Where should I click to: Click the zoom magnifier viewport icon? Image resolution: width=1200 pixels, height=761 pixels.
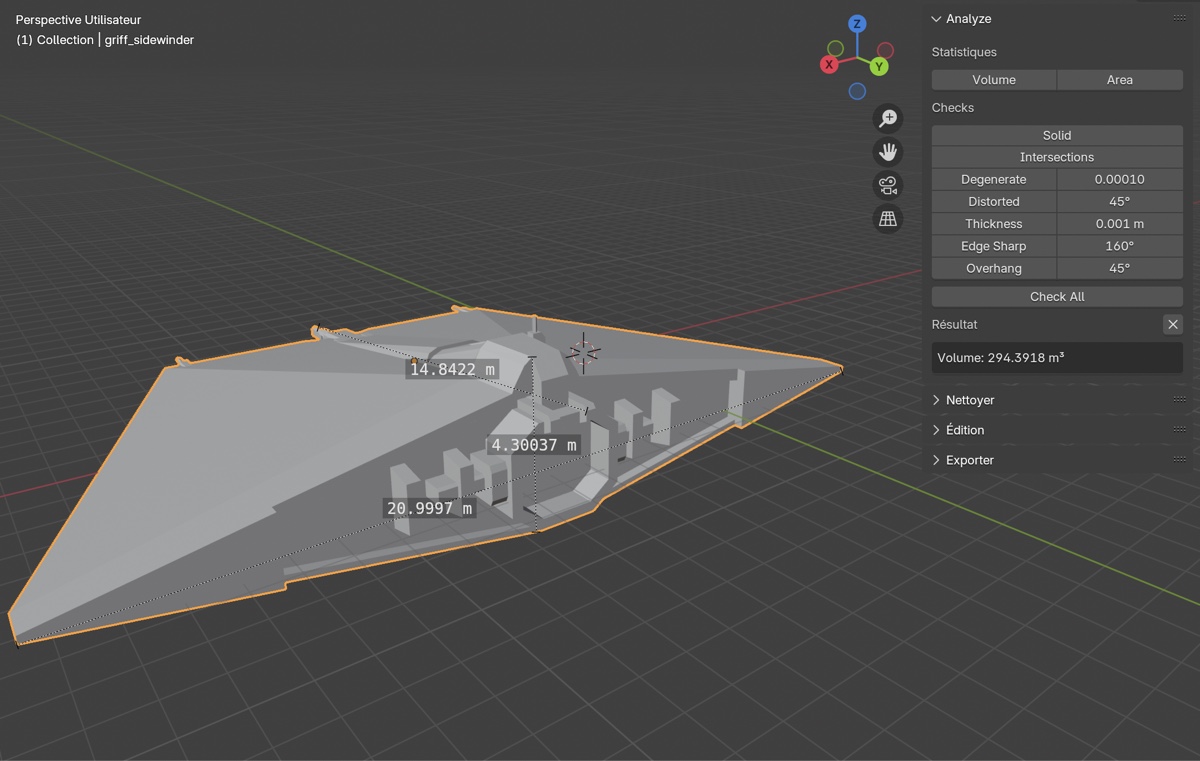coord(887,118)
